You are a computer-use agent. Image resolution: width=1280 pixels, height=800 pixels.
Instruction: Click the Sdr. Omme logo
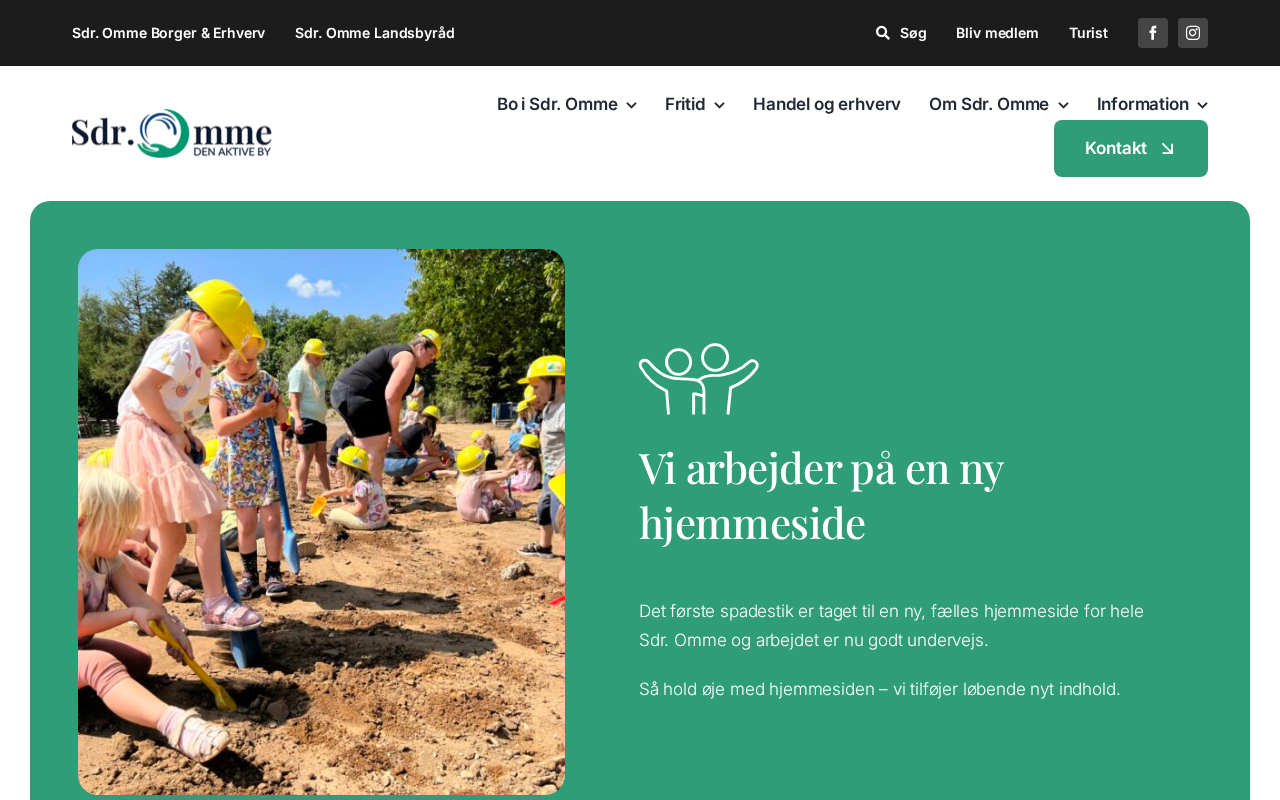[x=172, y=133]
